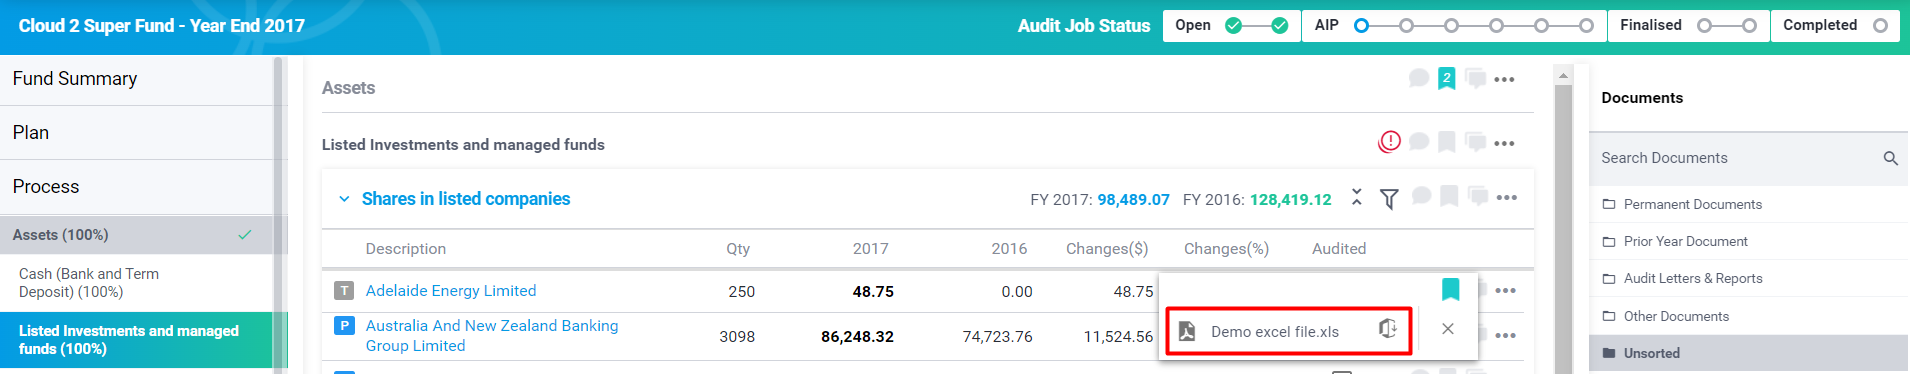The width and height of the screenshot is (1910, 374).
Task: Open the Demo excel file.xls attachment
Action: 1274,332
